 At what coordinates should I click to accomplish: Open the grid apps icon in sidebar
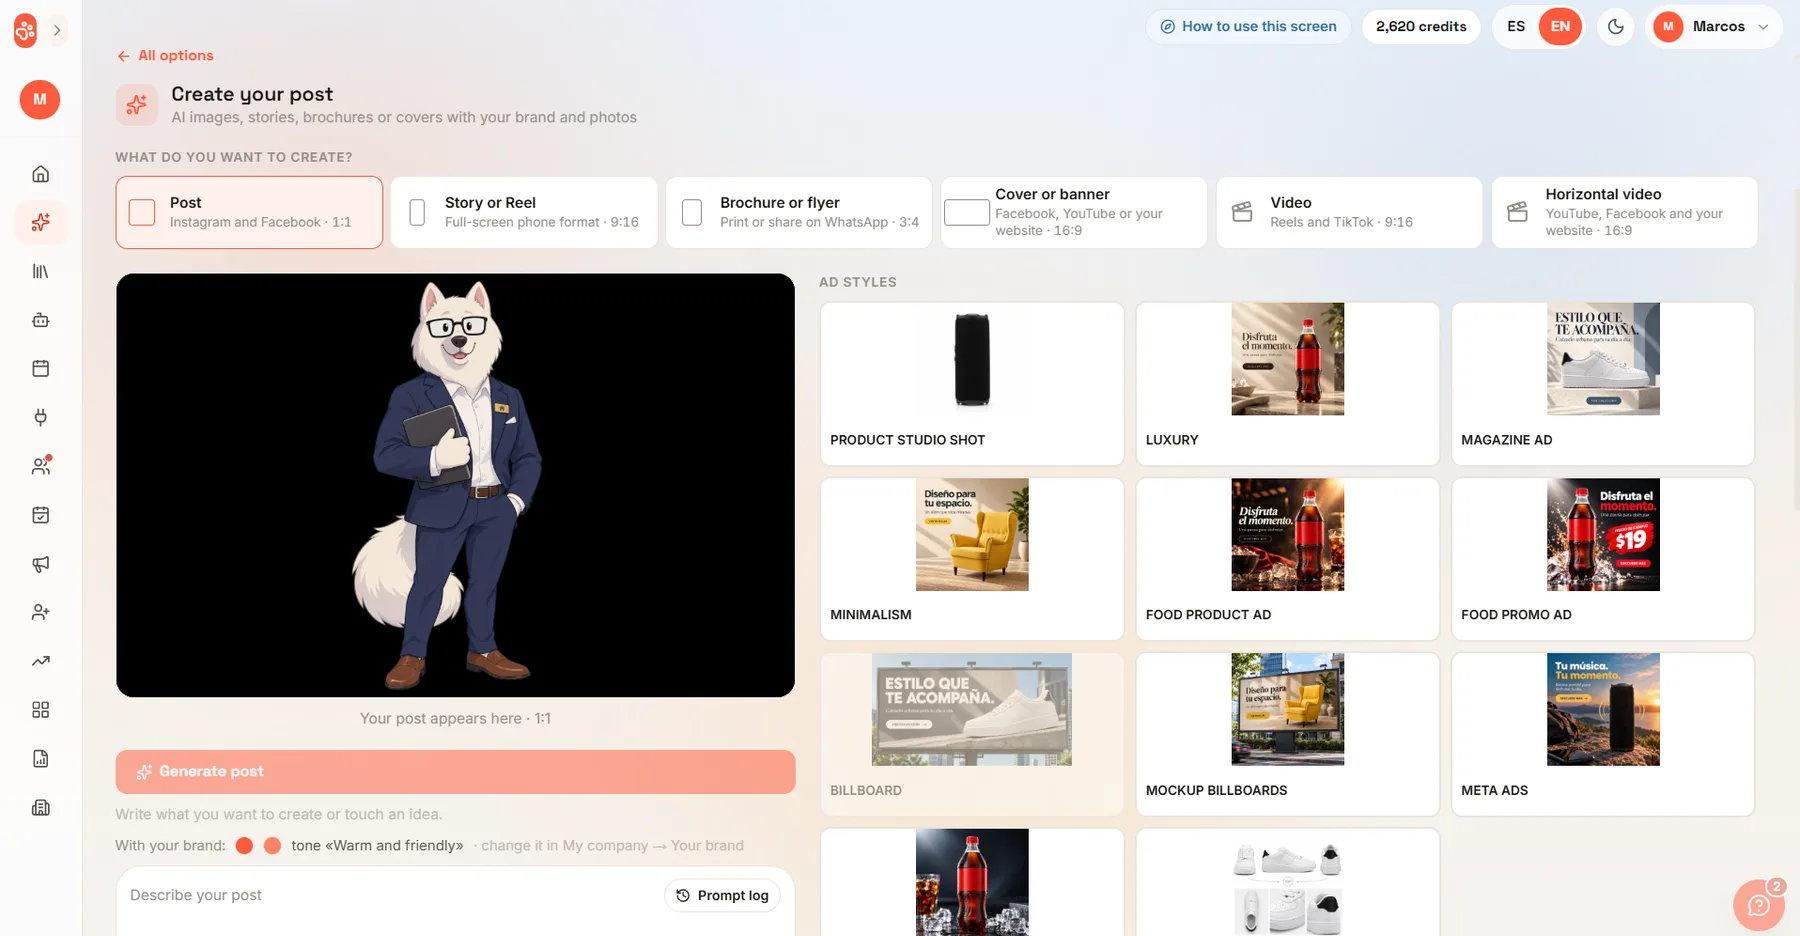click(x=40, y=710)
